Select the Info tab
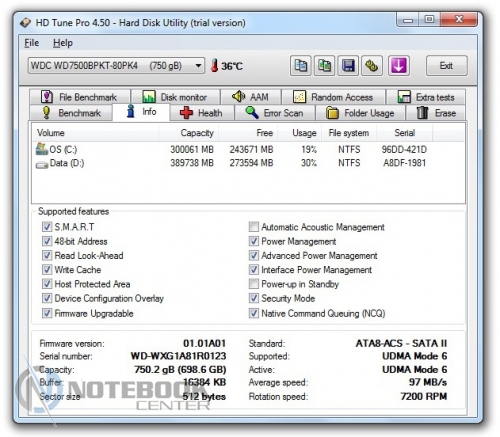This screenshot has height=437, width=500. pos(141,112)
